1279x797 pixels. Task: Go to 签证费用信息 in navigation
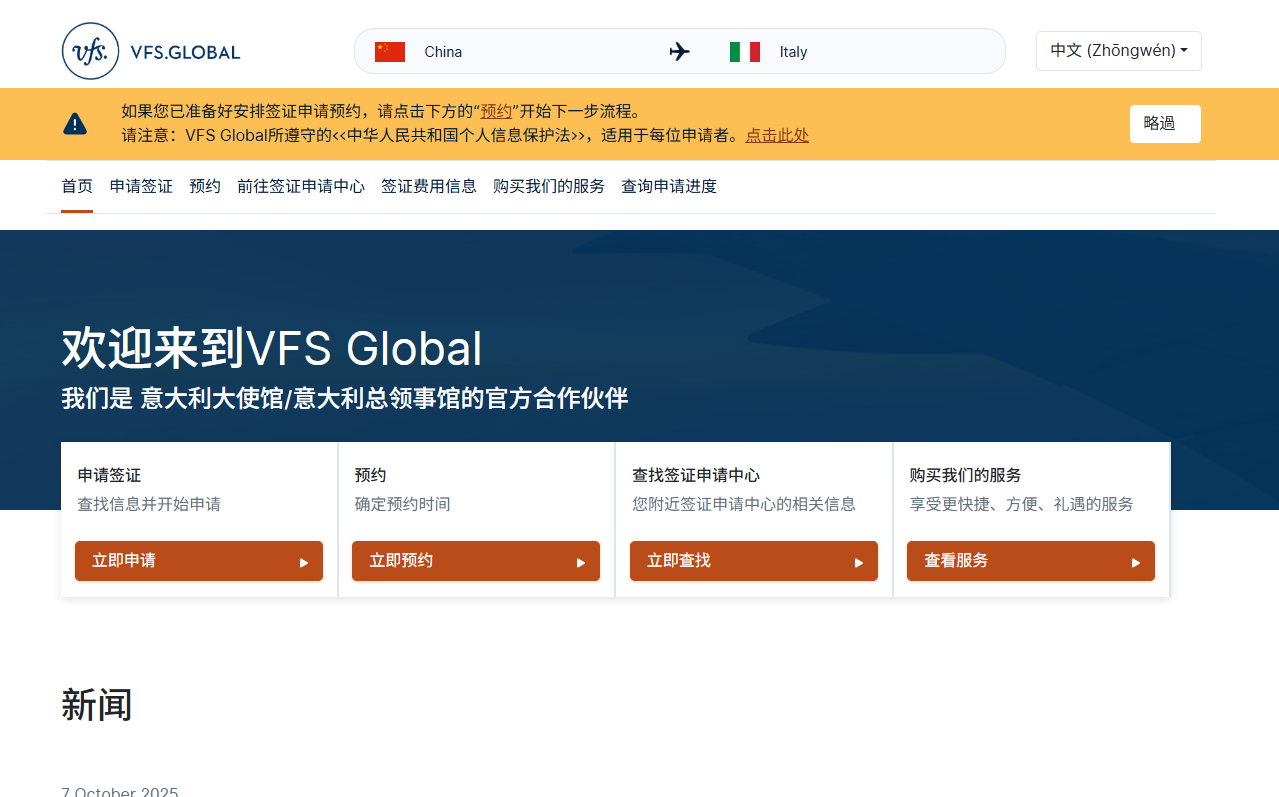(x=428, y=186)
